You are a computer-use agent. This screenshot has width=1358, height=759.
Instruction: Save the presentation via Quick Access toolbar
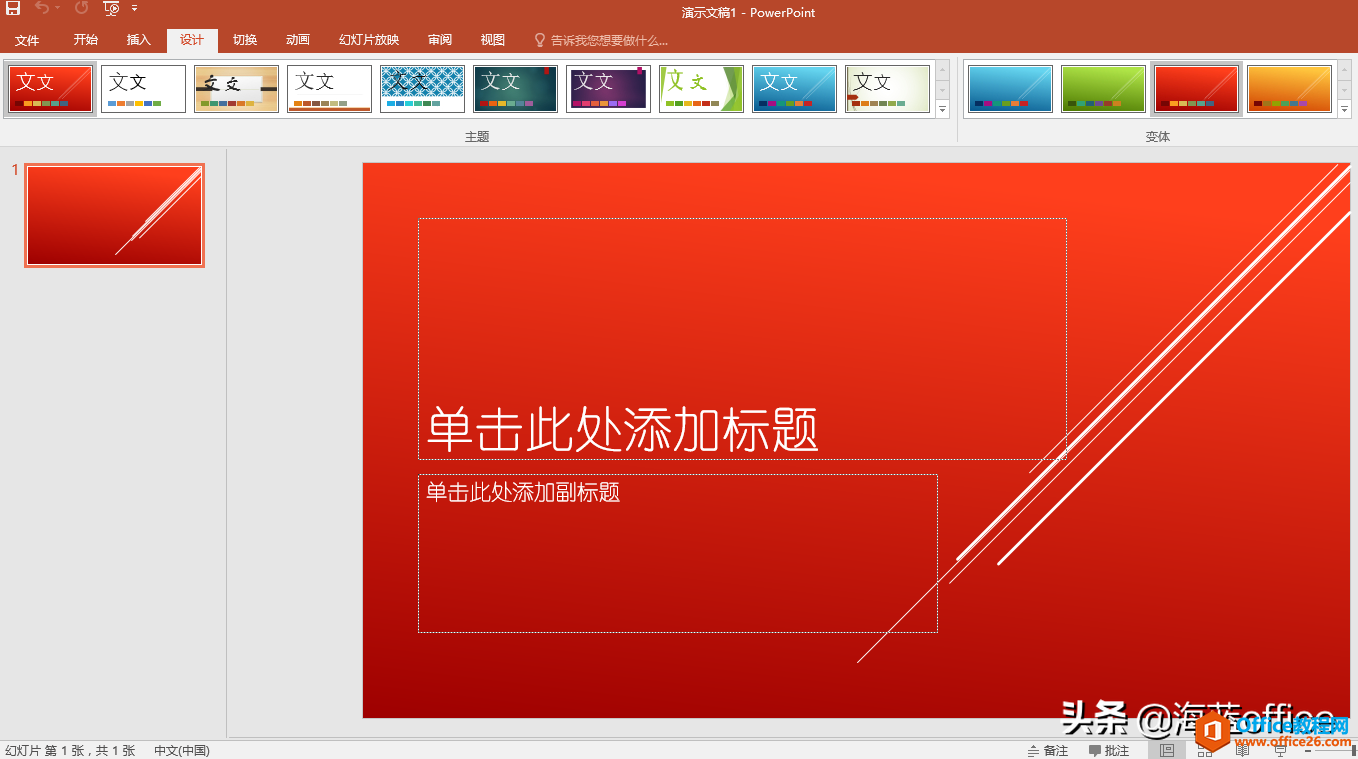(x=12, y=8)
